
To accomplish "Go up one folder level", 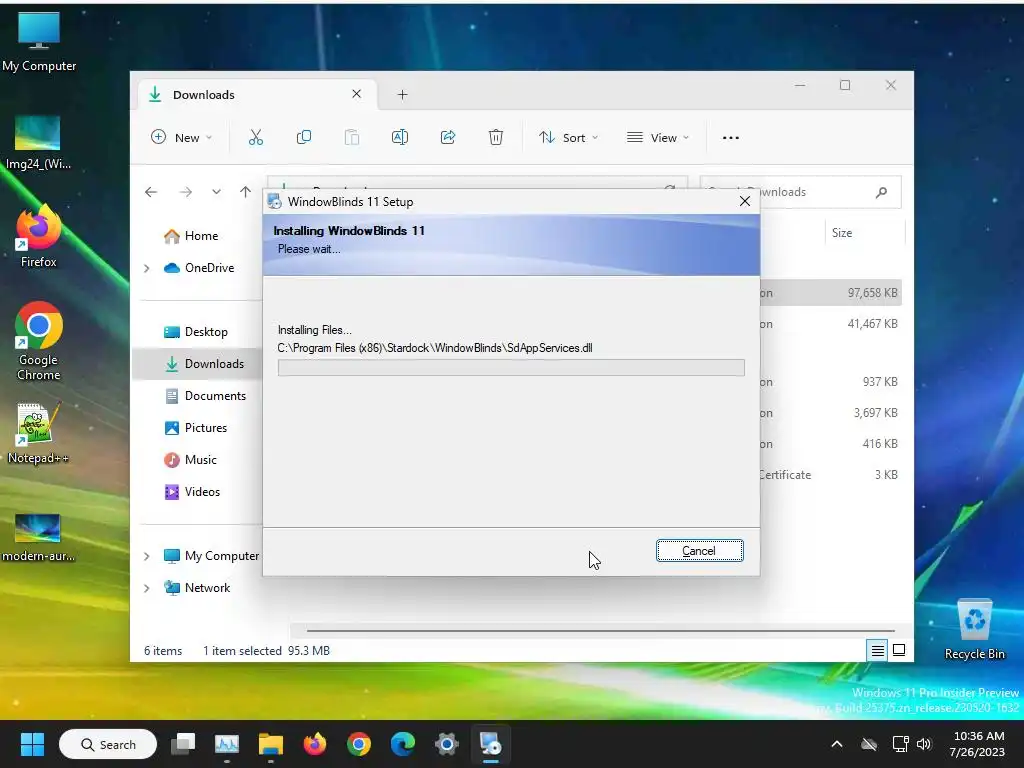I will pos(245,191).
